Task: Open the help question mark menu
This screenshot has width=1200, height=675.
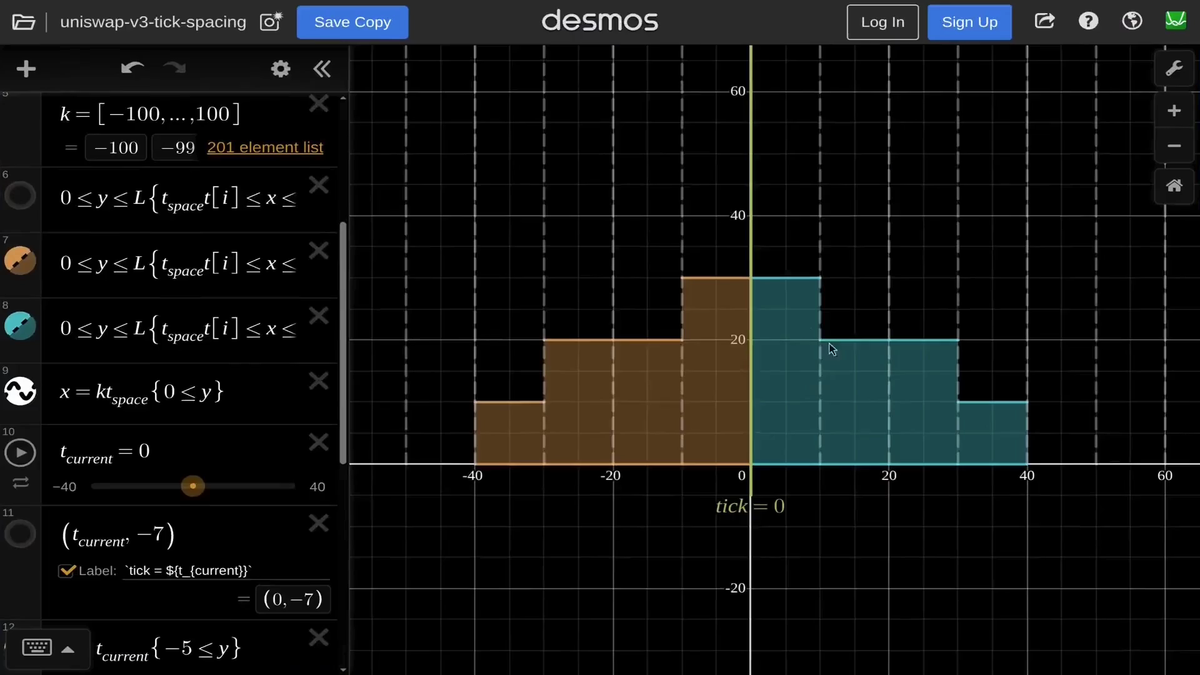Action: (x=1089, y=22)
